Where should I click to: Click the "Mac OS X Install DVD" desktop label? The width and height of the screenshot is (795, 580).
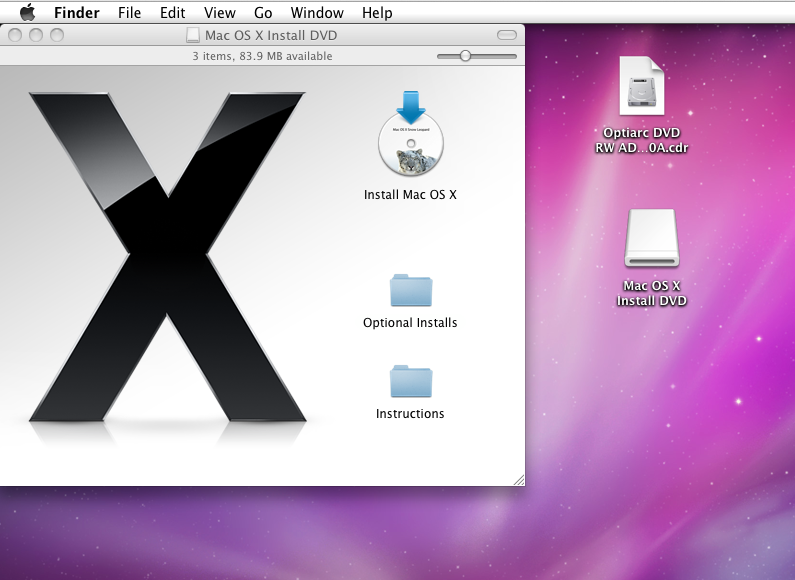click(652, 293)
